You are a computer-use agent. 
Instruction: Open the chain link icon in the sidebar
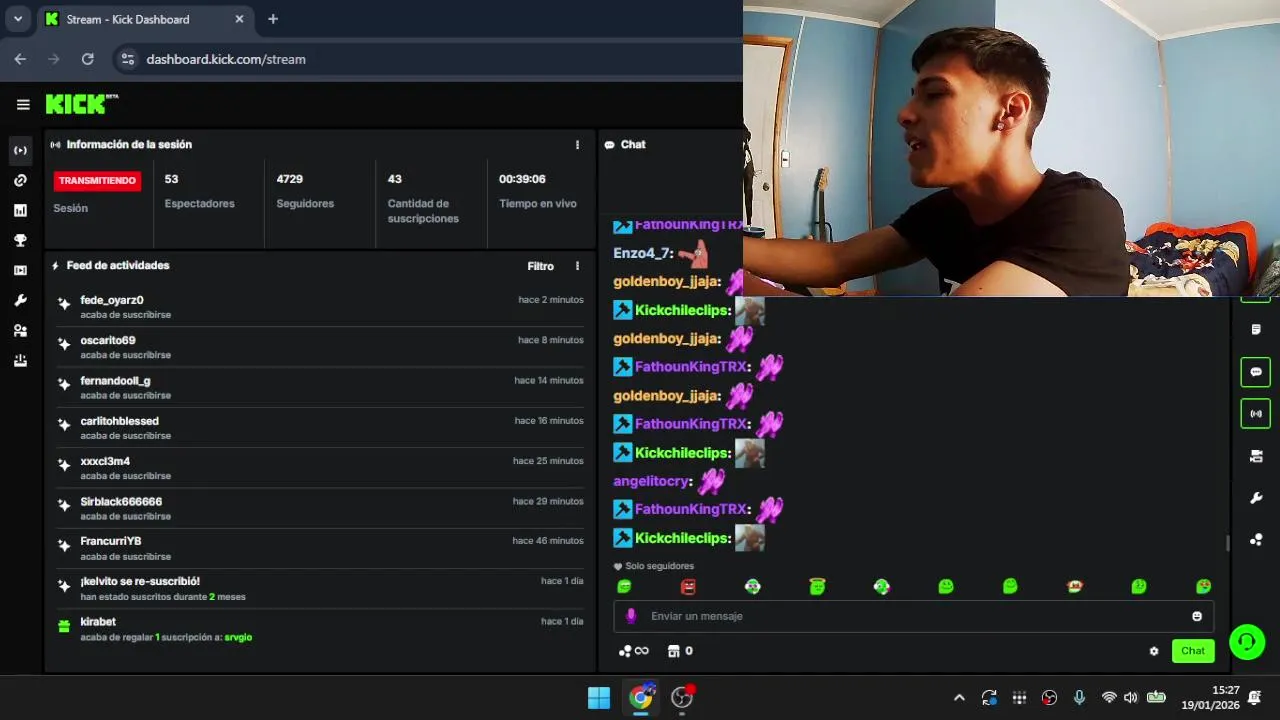20,180
